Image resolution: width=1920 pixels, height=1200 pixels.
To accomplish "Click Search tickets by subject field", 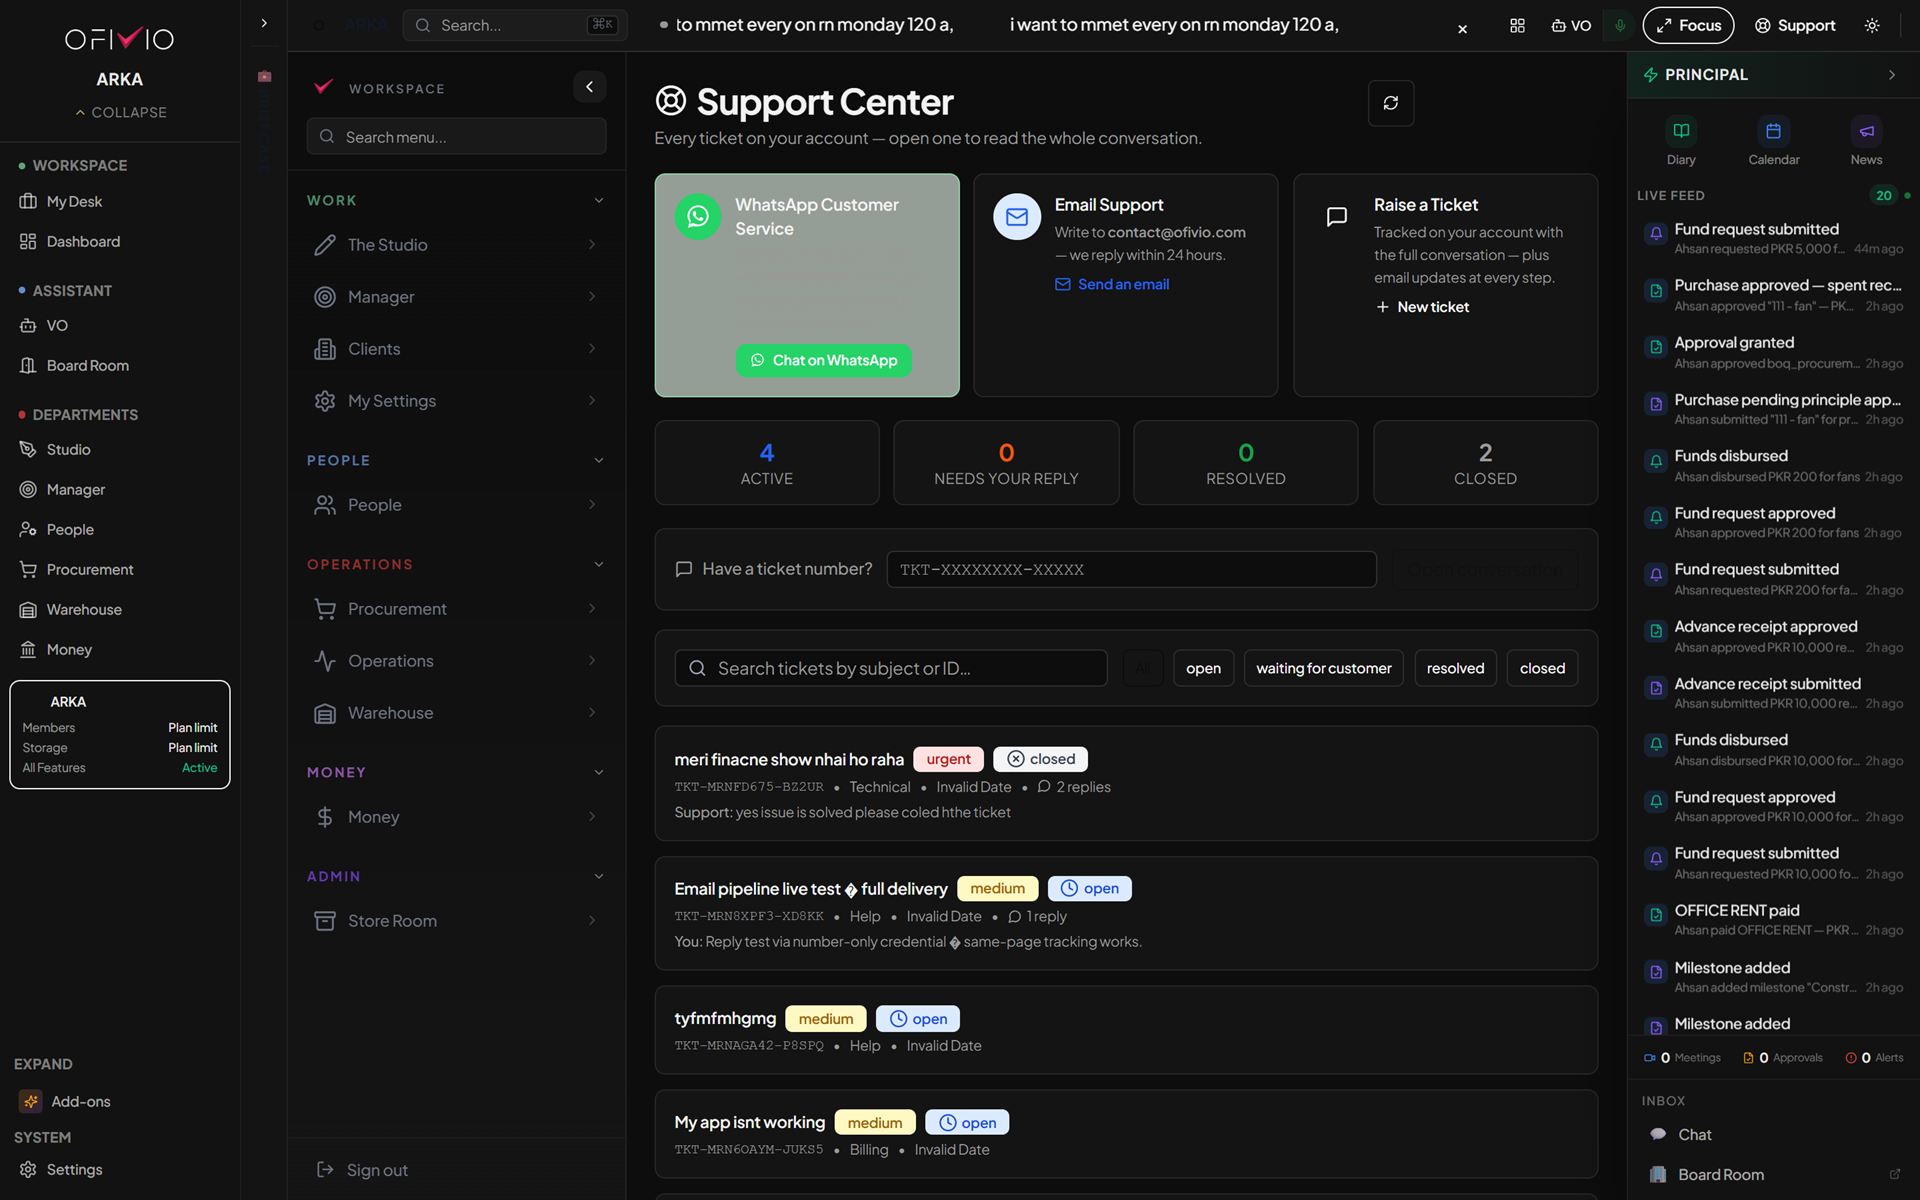I will point(890,668).
